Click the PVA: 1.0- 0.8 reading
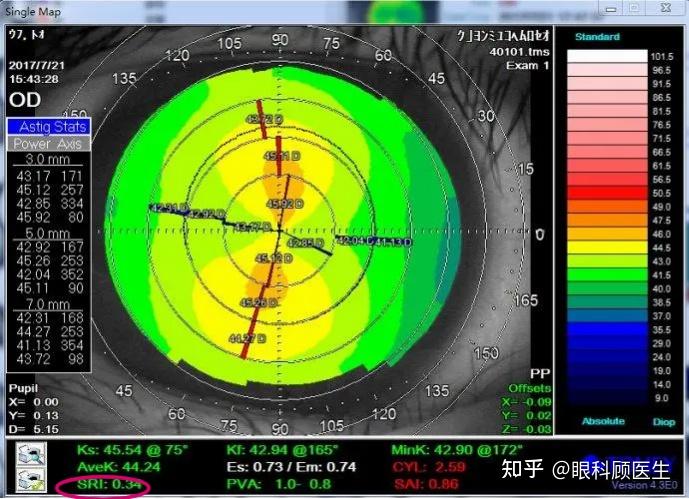This screenshot has width=689, height=499. coord(279,484)
